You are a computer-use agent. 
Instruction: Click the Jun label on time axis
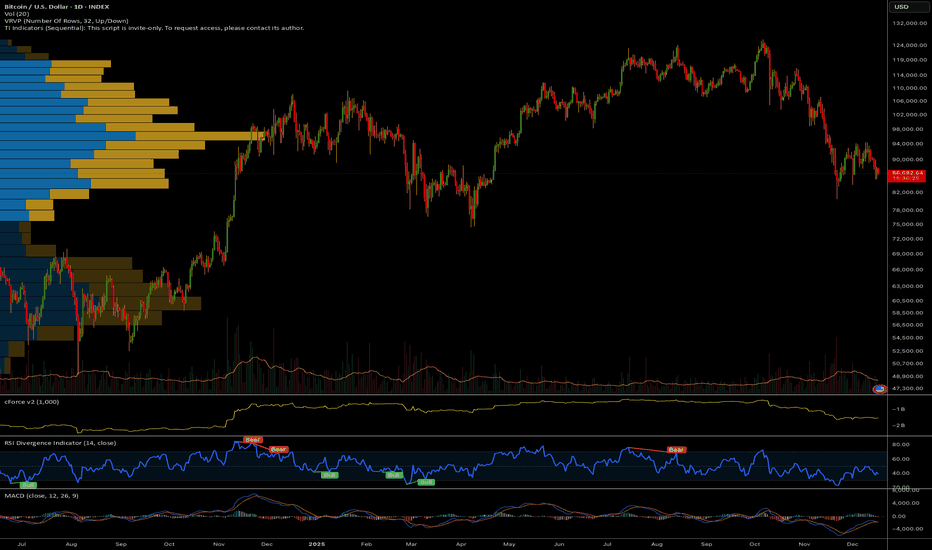pos(559,544)
